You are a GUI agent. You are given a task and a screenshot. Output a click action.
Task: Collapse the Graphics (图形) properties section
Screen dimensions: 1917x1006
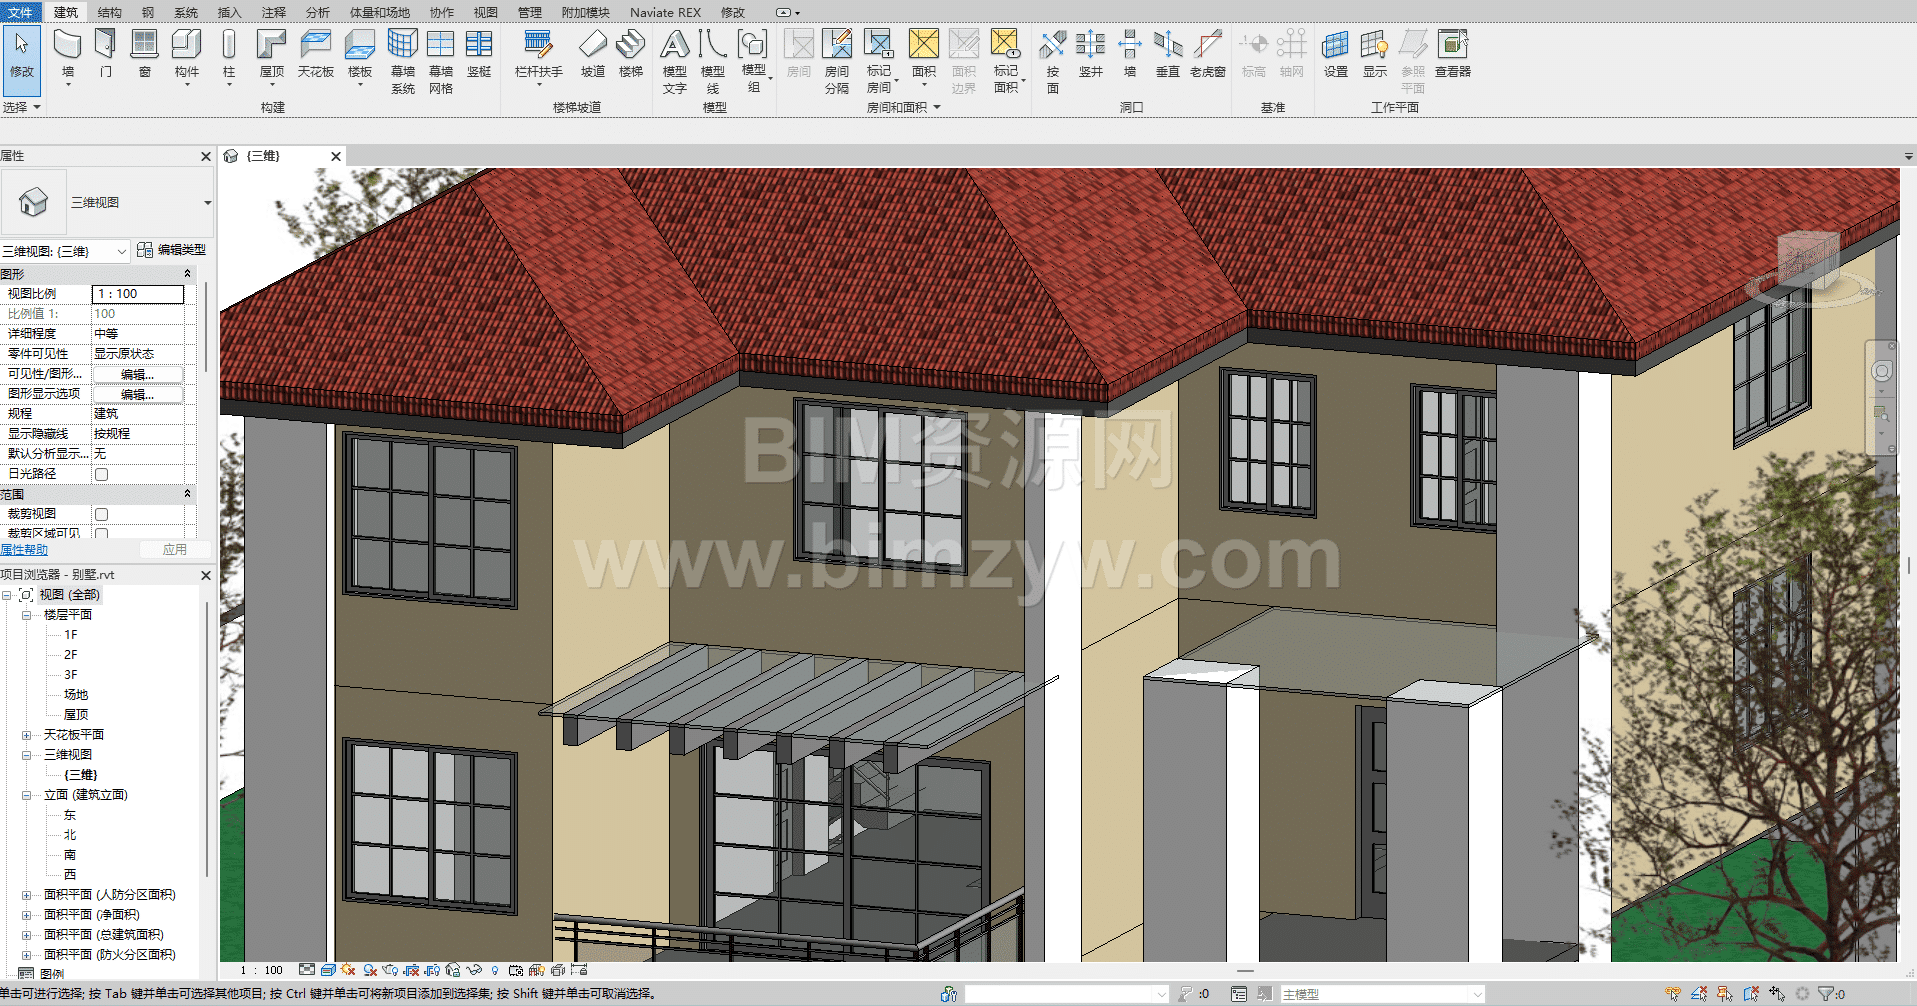click(x=187, y=273)
